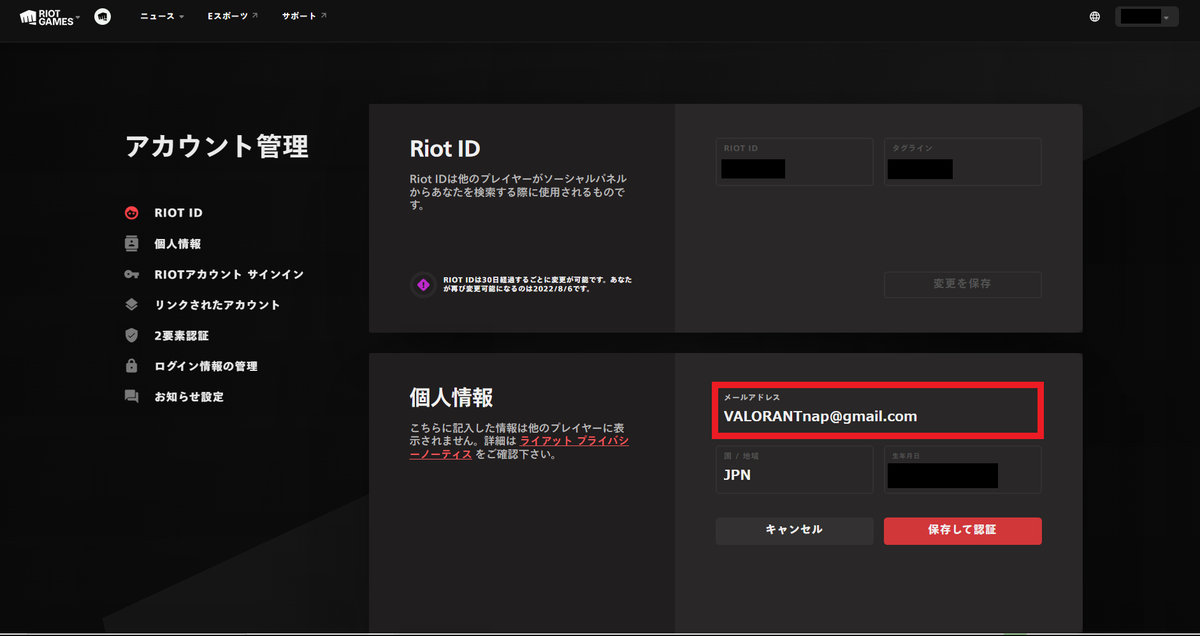Click the 保存して認証 button
Screen dimensions: 1200x636
pos(962,530)
